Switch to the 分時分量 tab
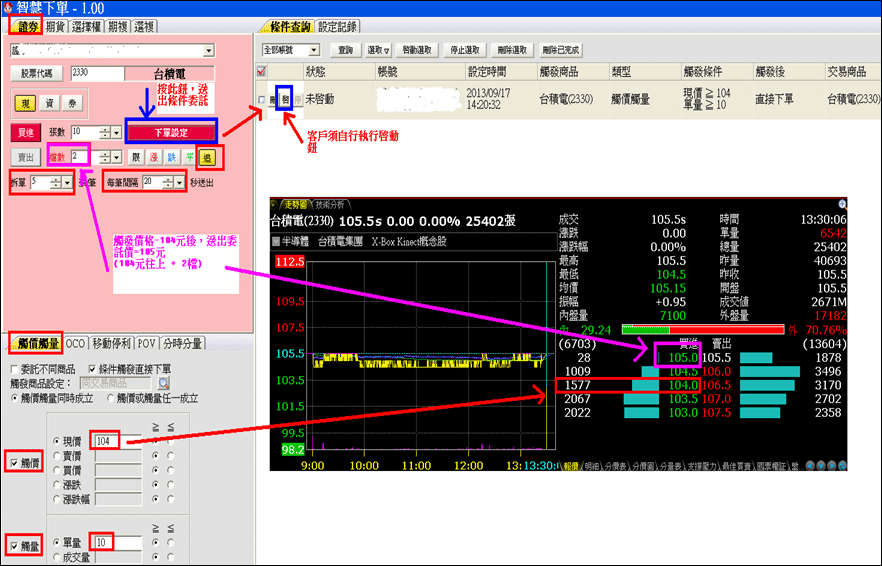The image size is (882, 566). click(182, 344)
